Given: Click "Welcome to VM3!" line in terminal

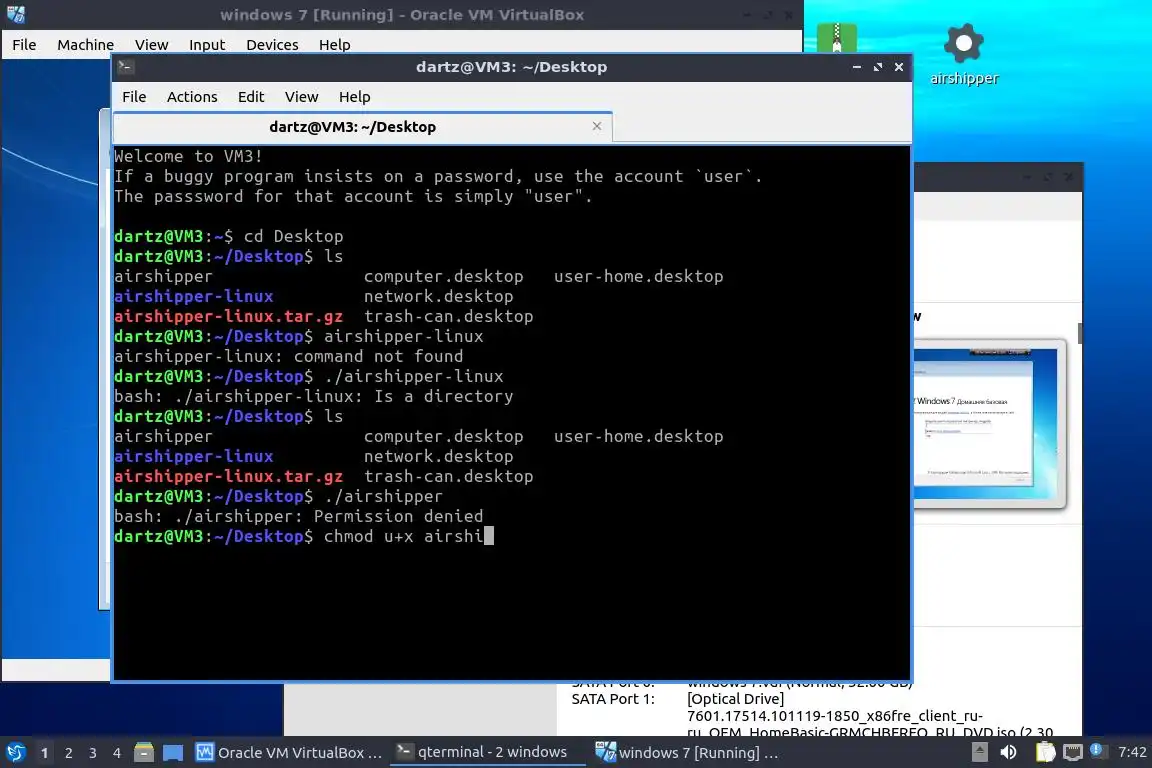Looking at the screenshot, I should click(x=188, y=157).
